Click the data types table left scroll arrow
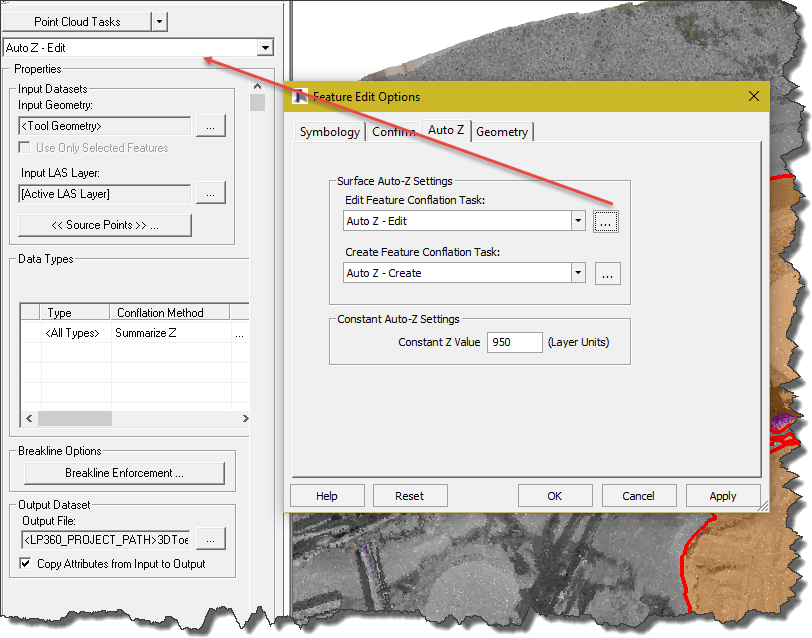Image resolution: width=812 pixels, height=638 pixels. [29, 418]
